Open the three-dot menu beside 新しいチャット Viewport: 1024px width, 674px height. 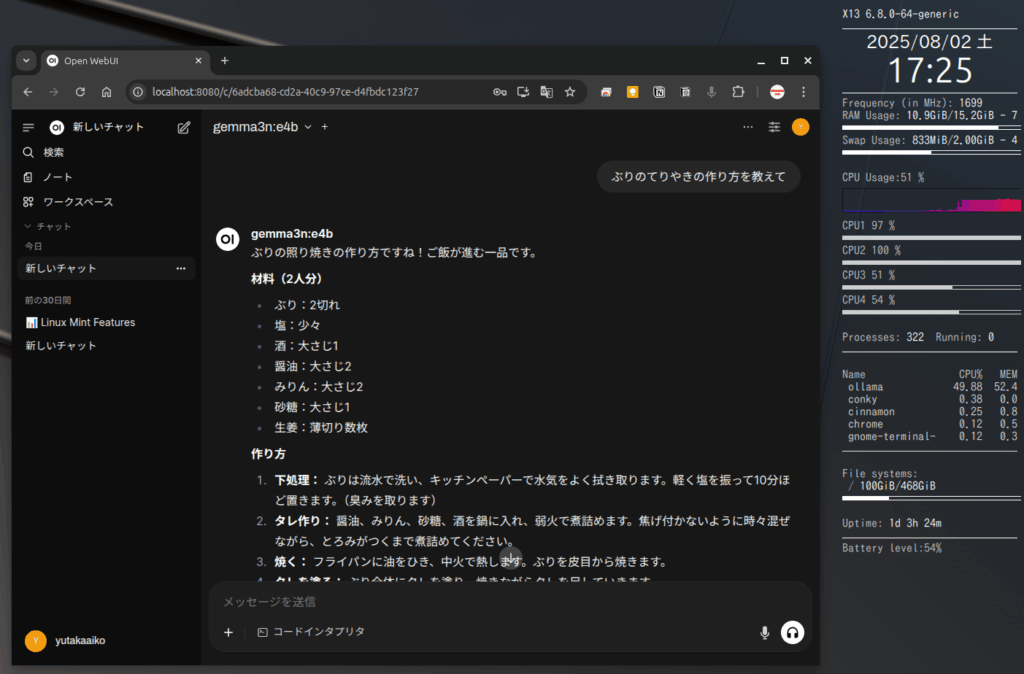coord(181,268)
